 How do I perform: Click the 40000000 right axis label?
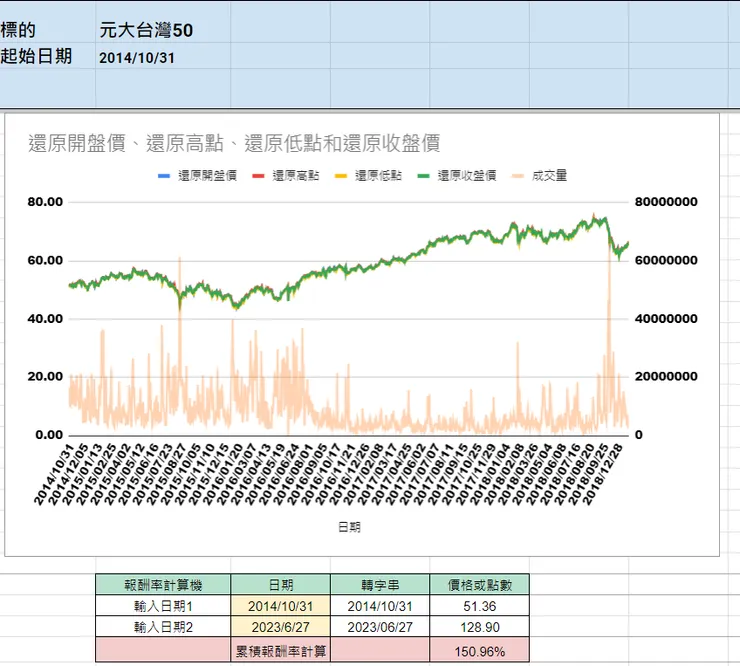(666, 319)
